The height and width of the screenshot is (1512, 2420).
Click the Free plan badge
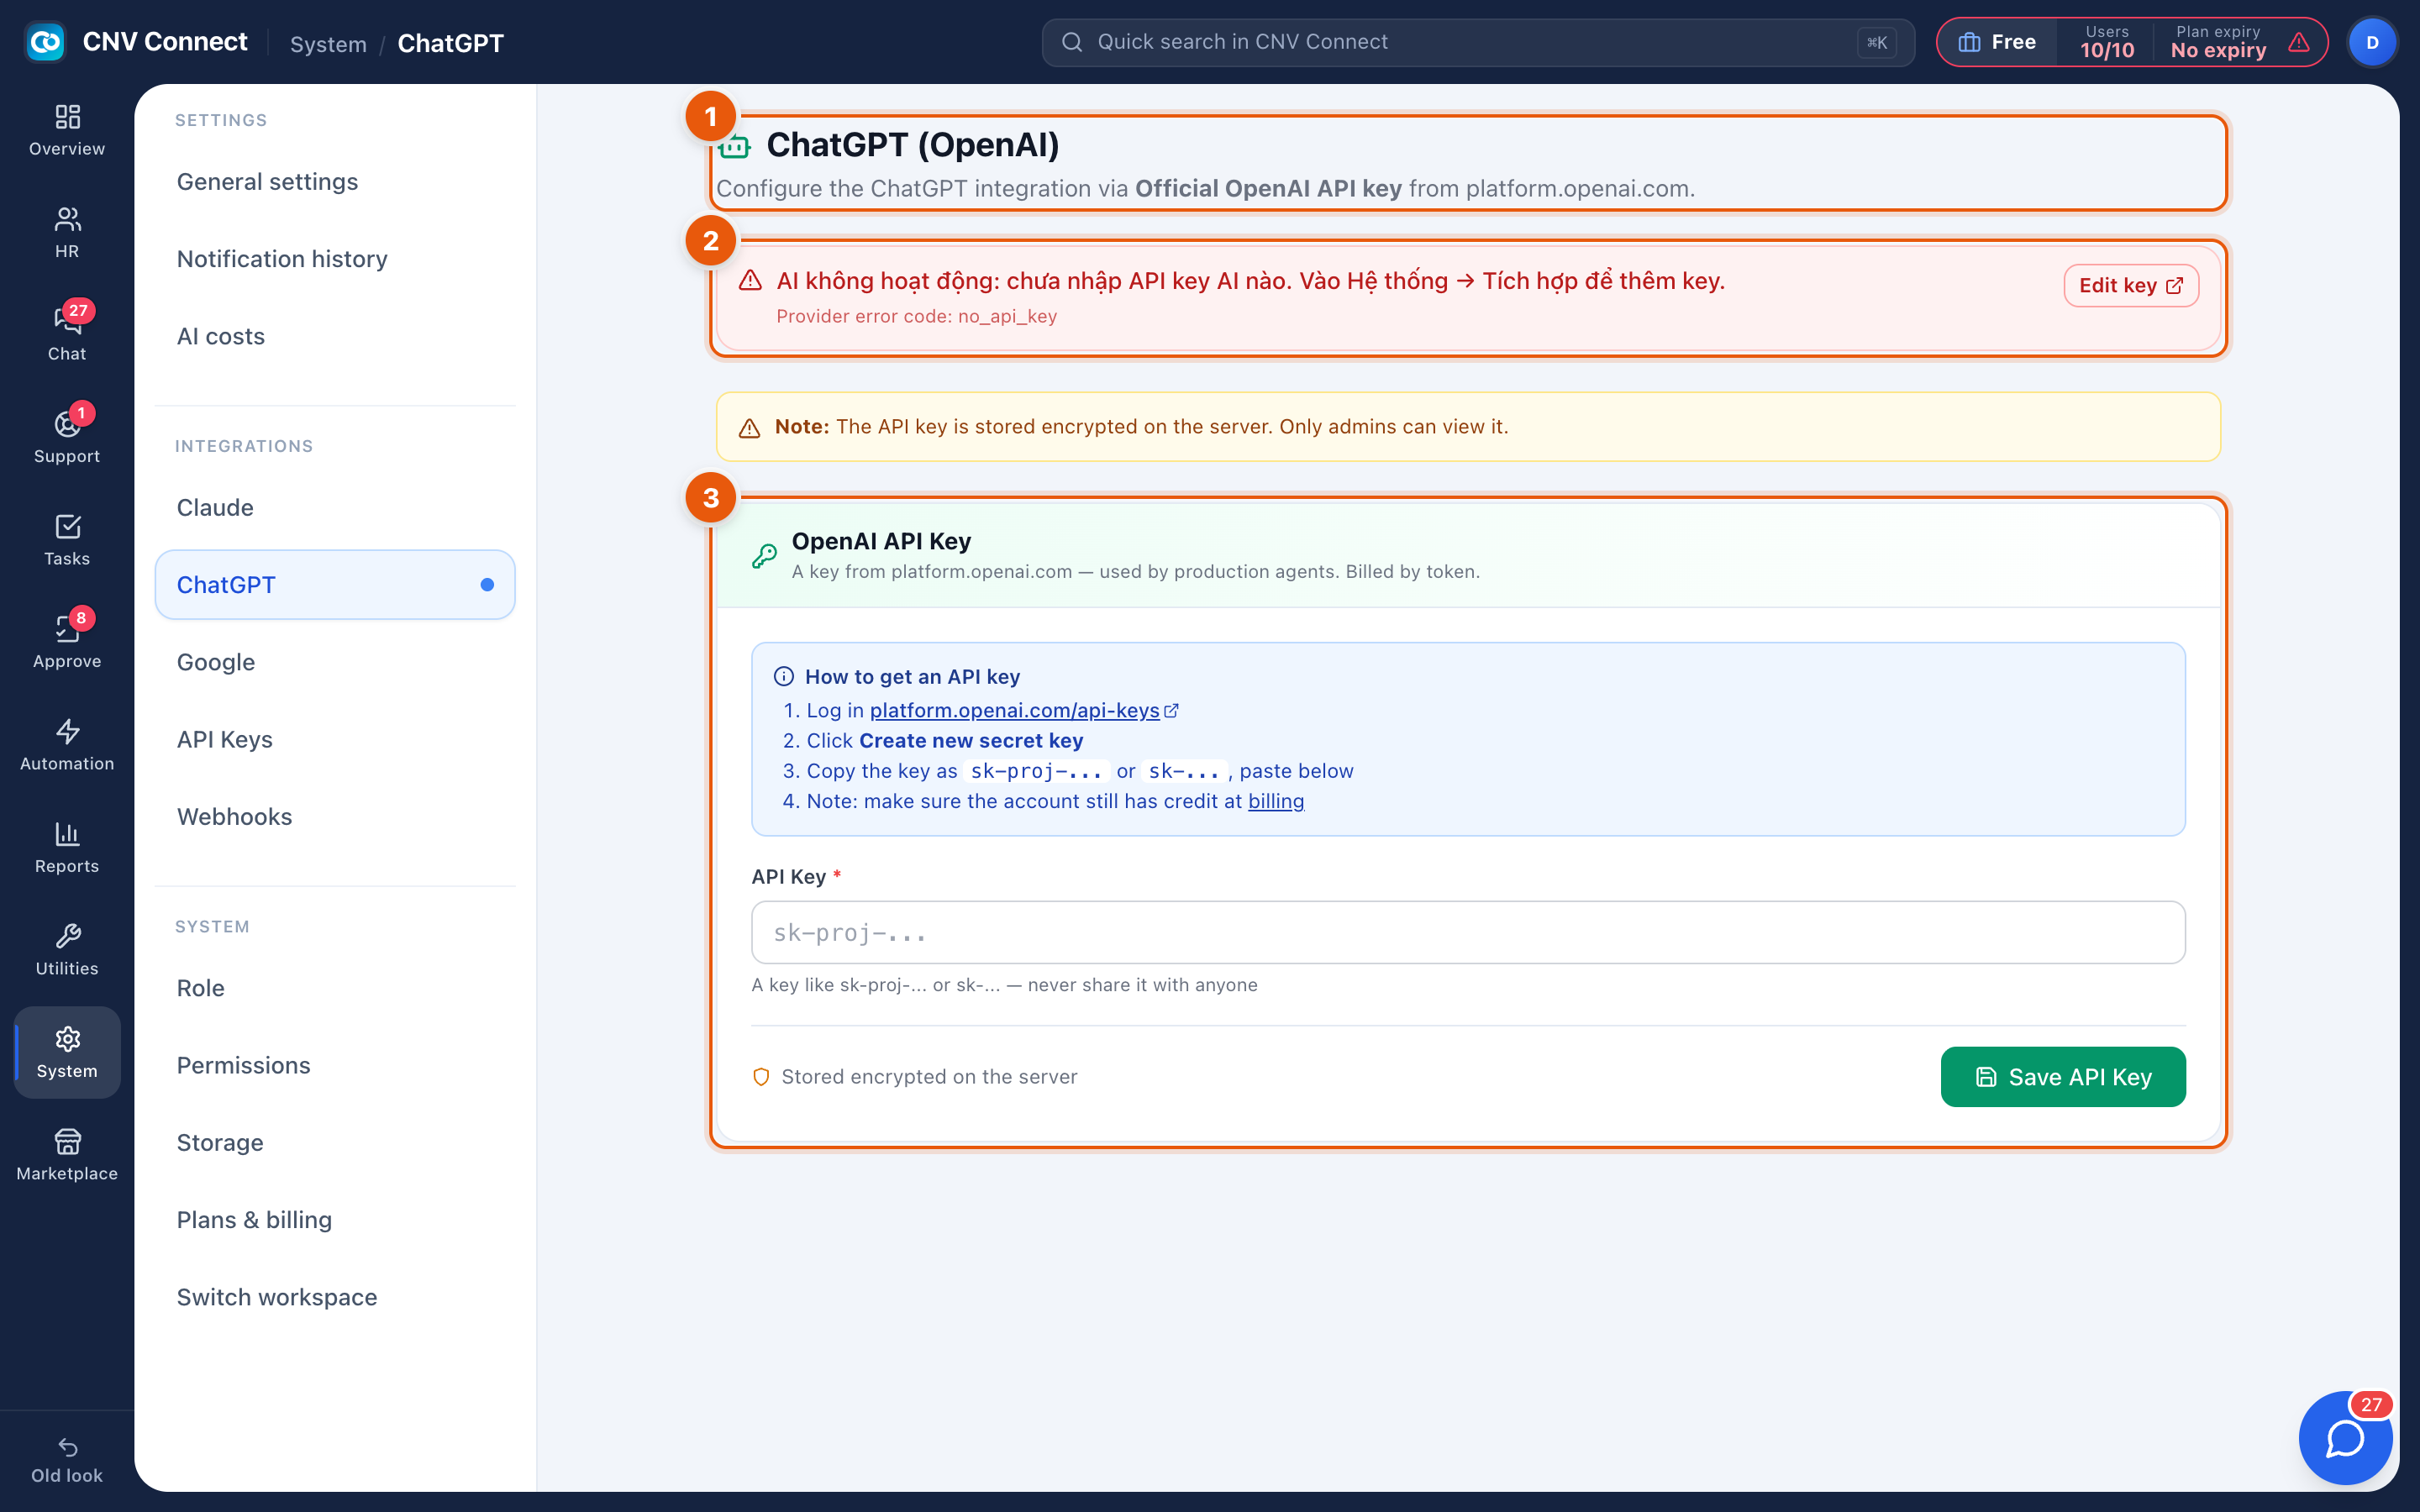tap(1997, 42)
